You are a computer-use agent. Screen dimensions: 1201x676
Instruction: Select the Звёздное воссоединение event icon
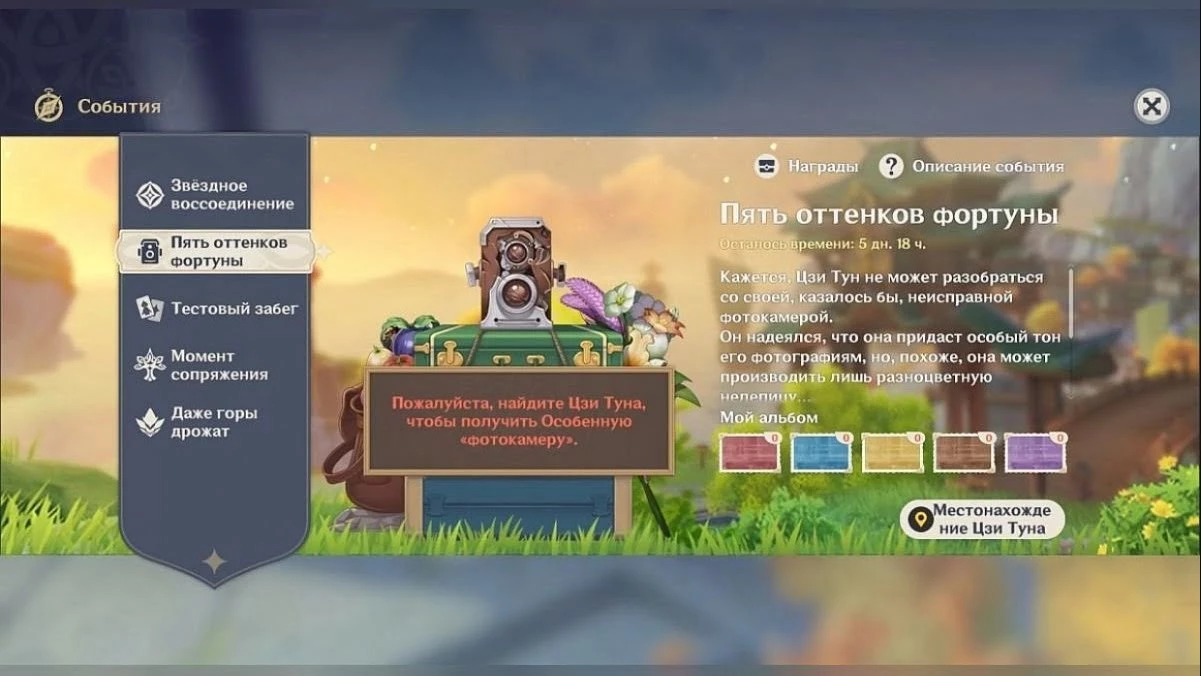(150, 195)
